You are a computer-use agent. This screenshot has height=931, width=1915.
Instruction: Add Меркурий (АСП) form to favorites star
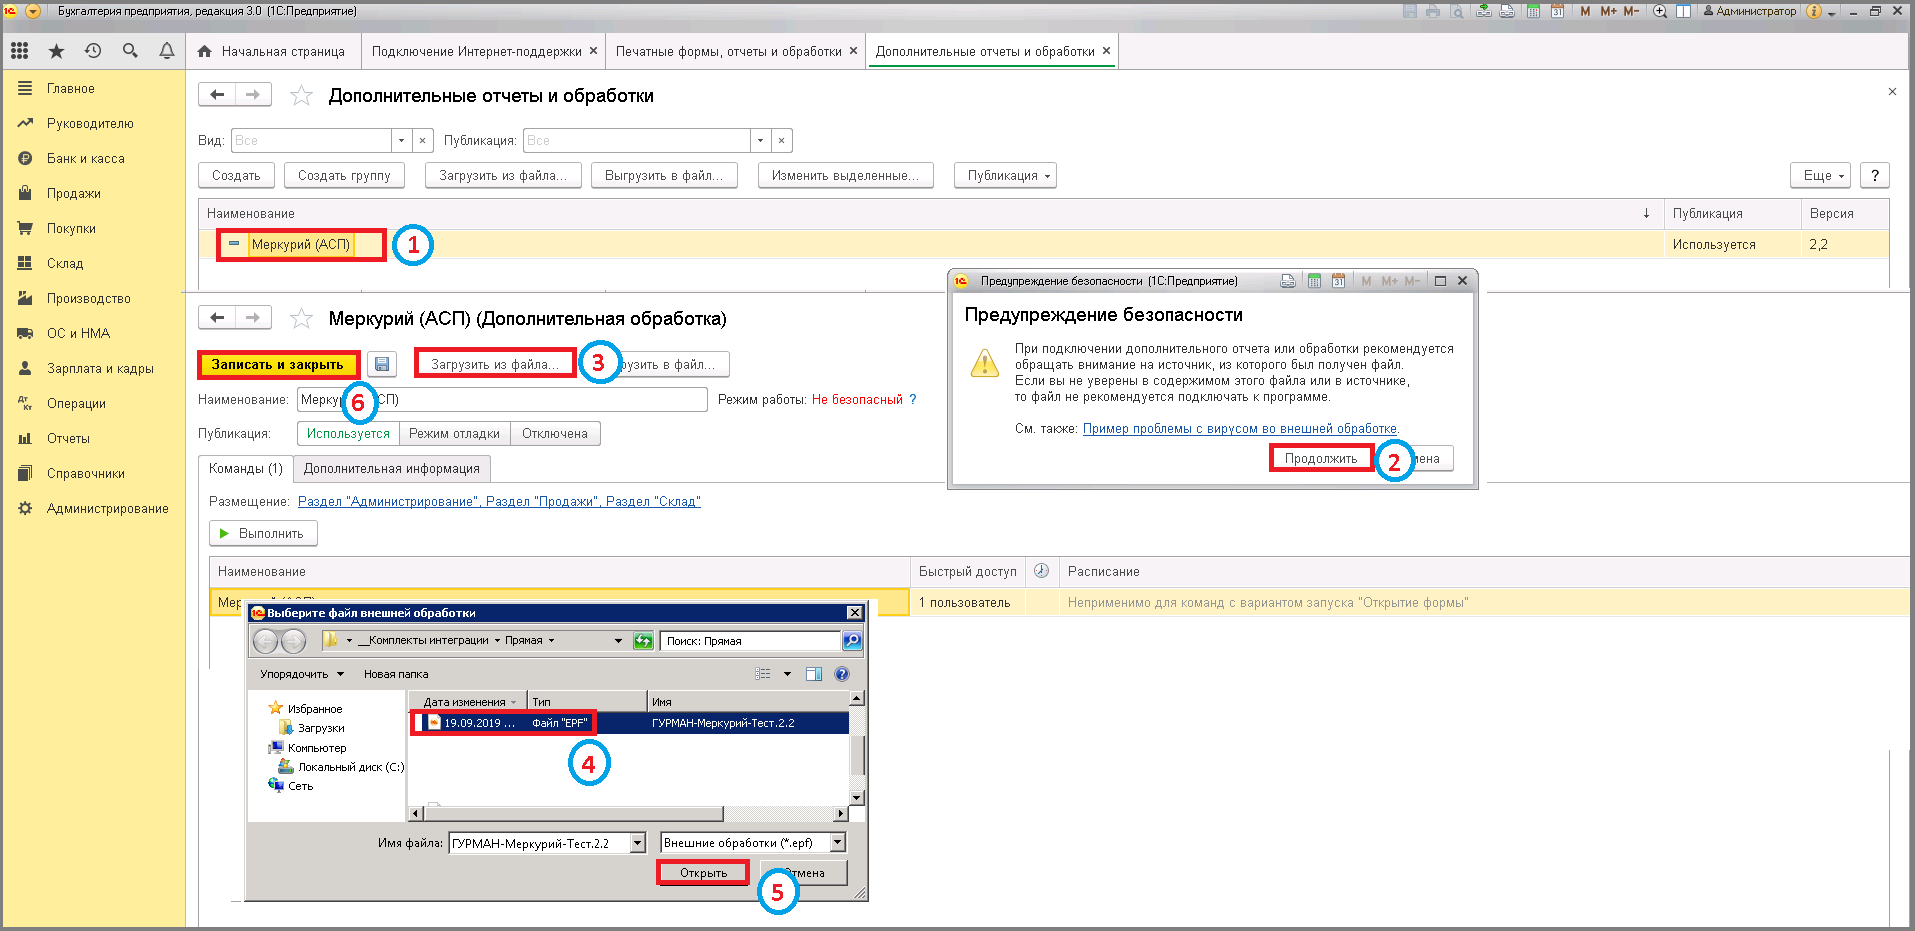pyautogui.click(x=301, y=318)
